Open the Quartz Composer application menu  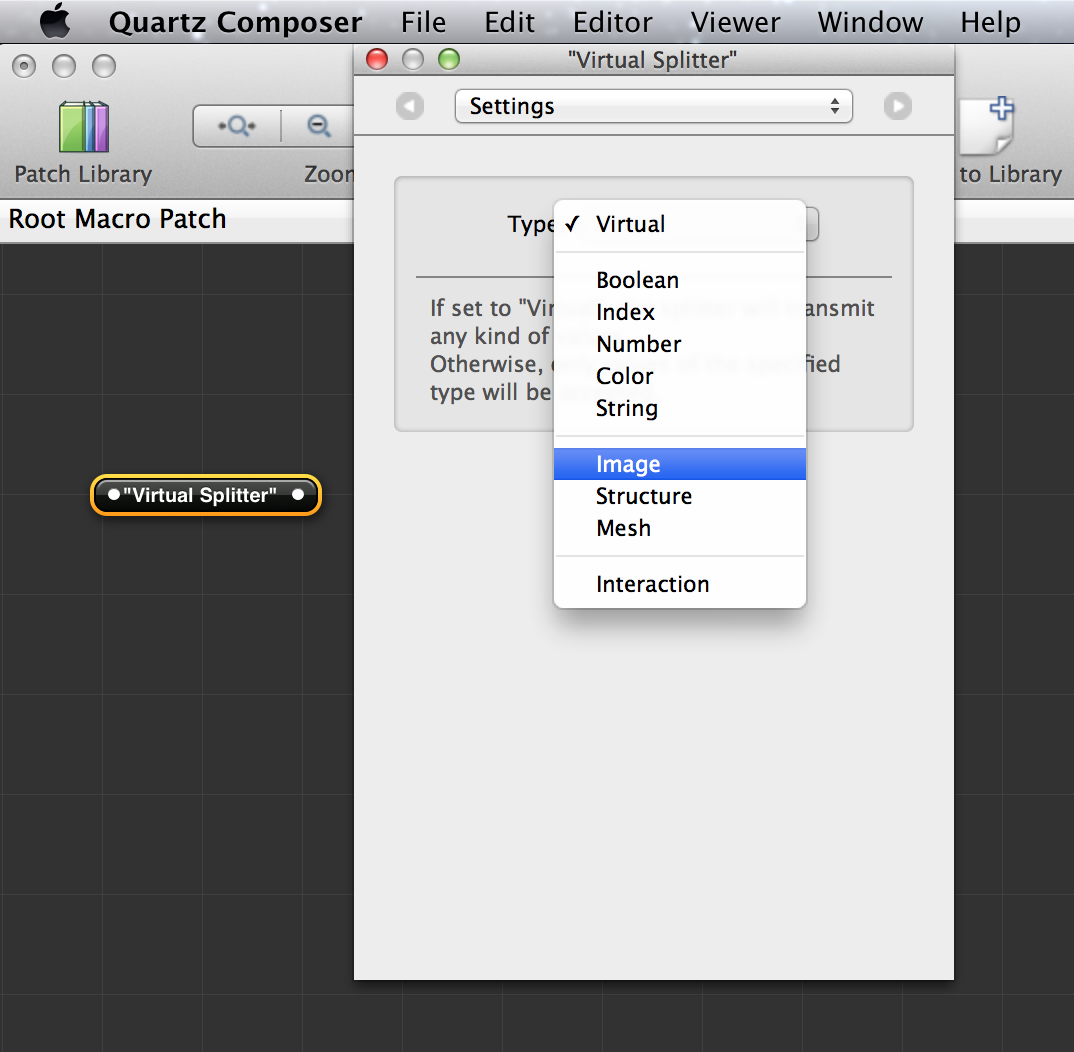tap(235, 22)
